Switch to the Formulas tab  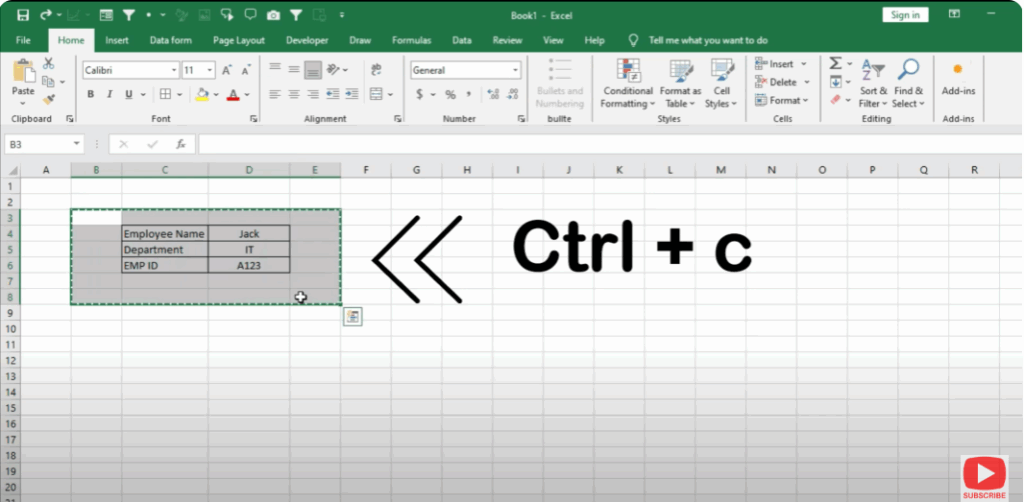[x=411, y=40]
